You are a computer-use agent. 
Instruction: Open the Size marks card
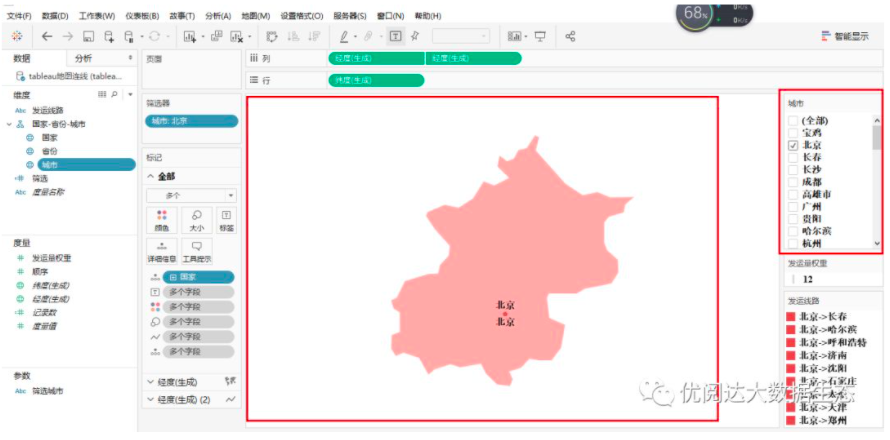195,219
